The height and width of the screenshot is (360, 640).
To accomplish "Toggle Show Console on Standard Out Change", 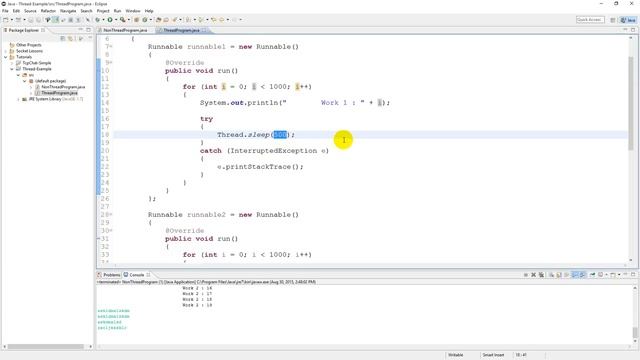I will click(575, 275).
